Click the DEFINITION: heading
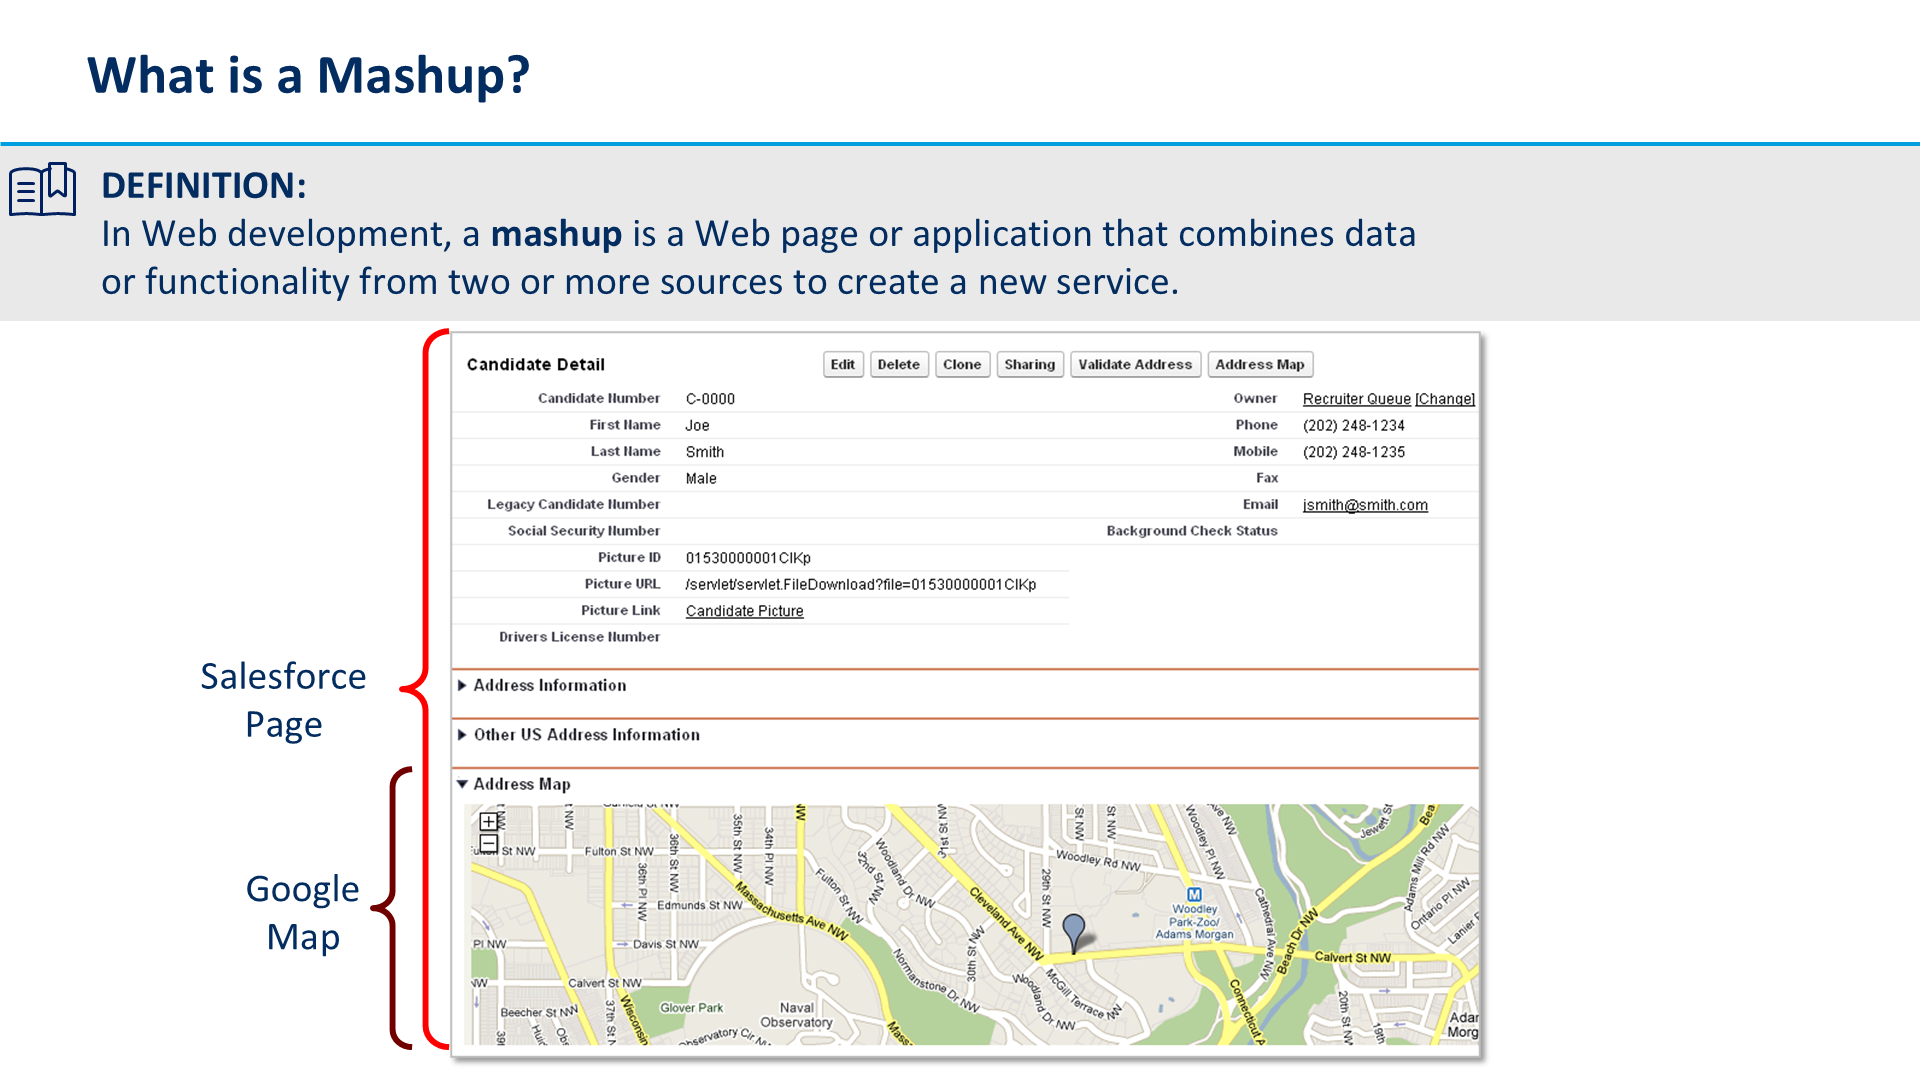The height and width of the screenshot is (1080, 1920). [x=203, y=186]
